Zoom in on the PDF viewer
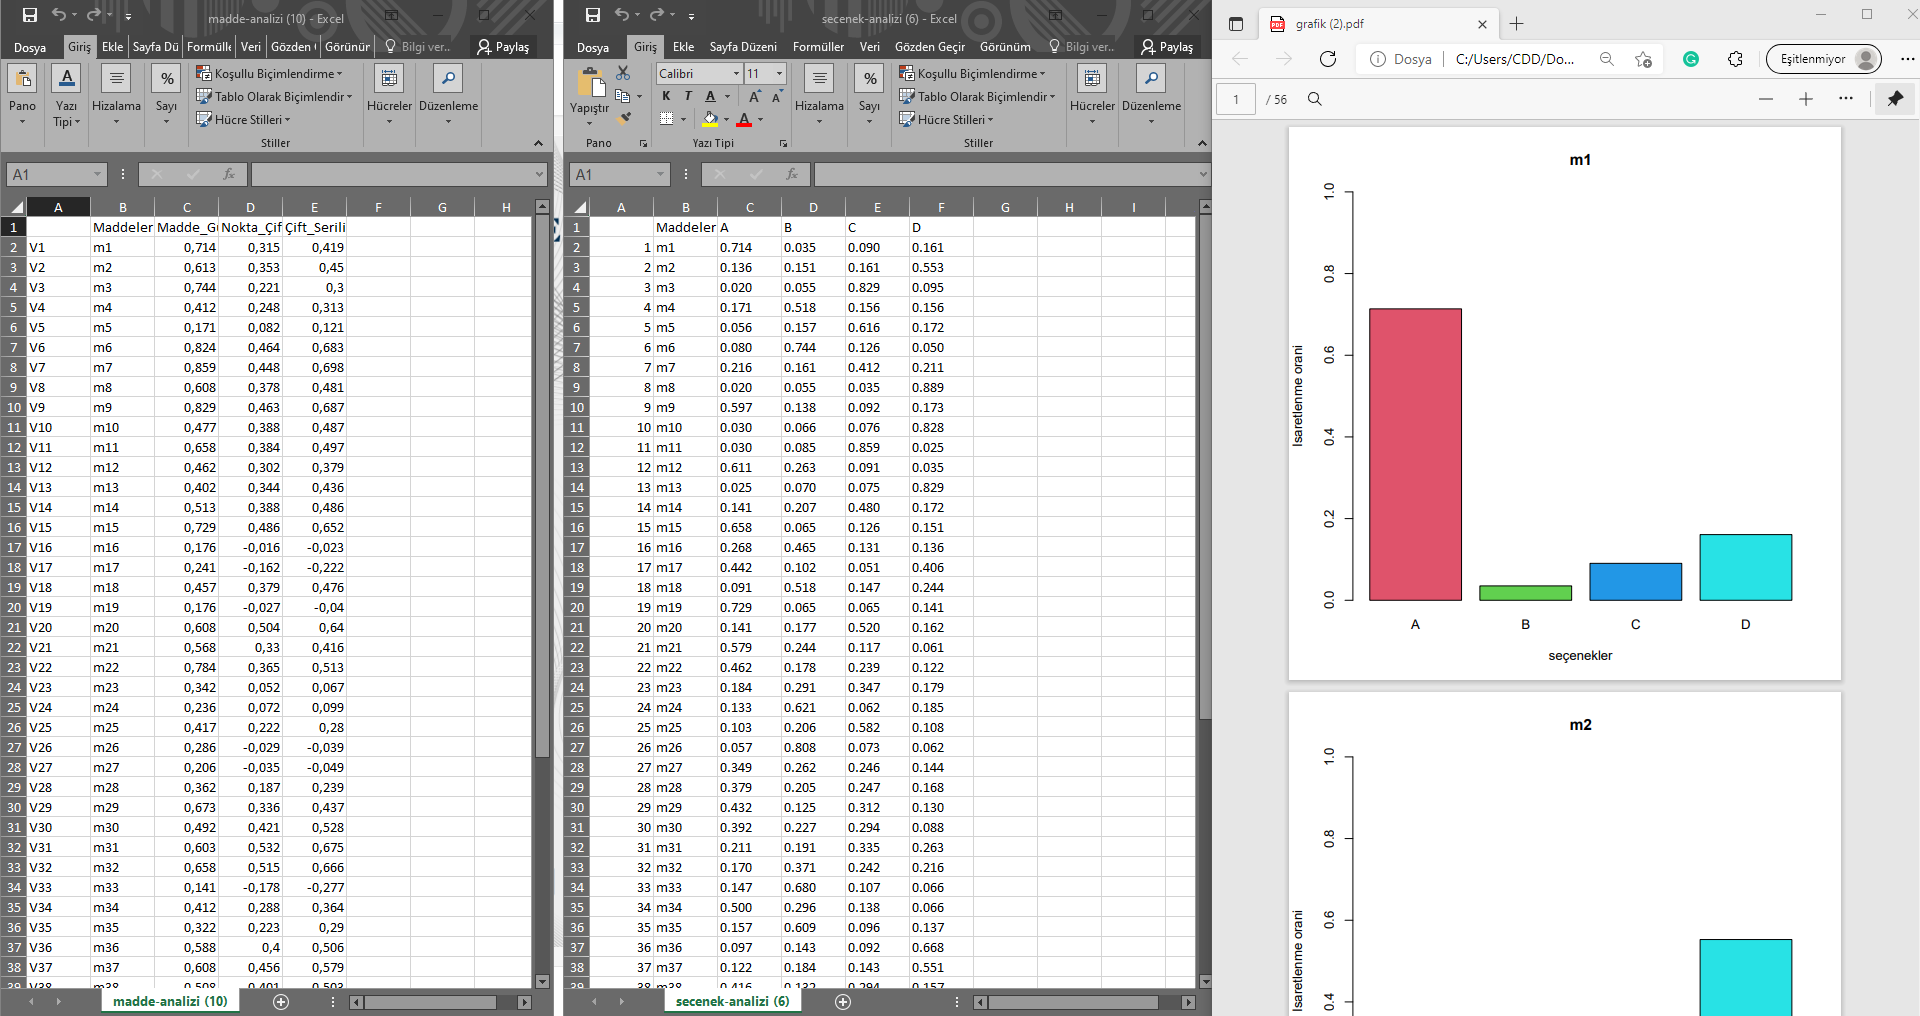 pyautogui.click(x=1806, y=99)
